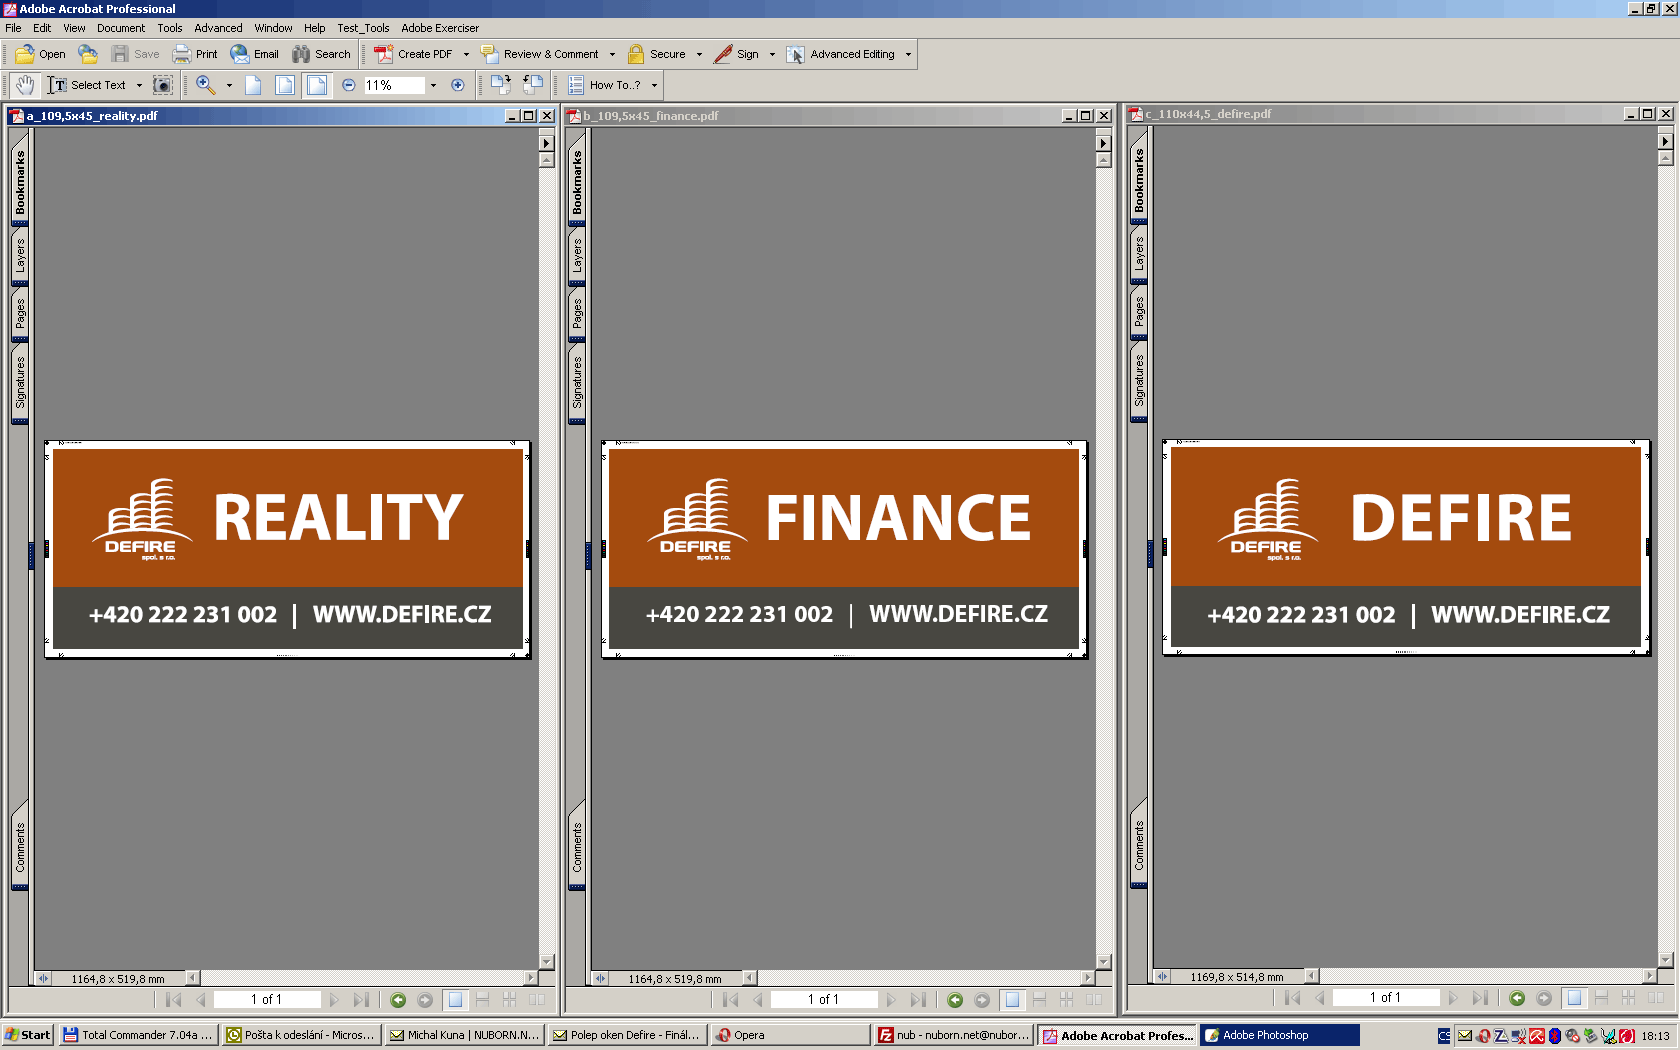
Task: Click the REALITY banner page in reality.pdf
Action: pos(288,549)
